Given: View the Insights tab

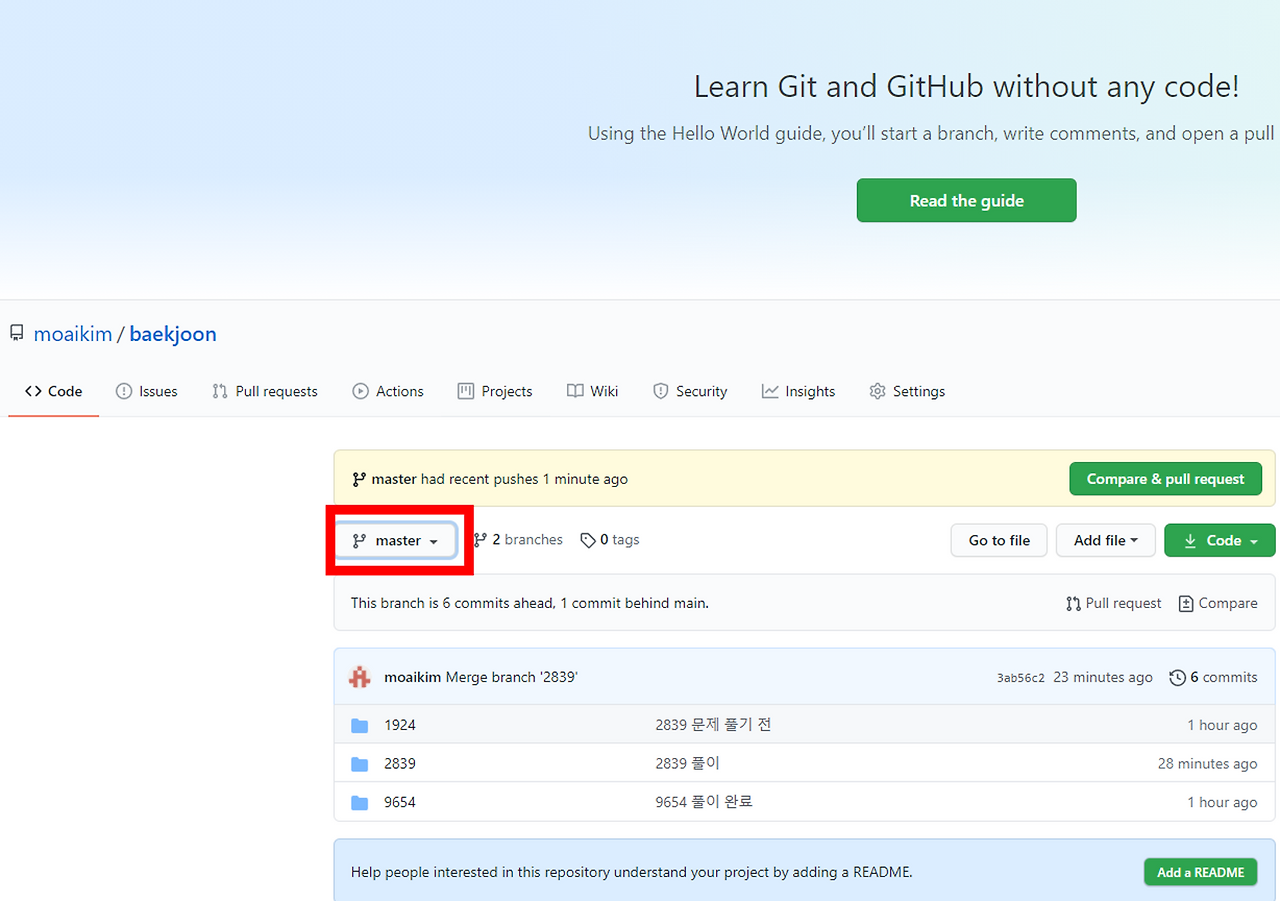Looking at the screenshot, I should coord(798,391).
